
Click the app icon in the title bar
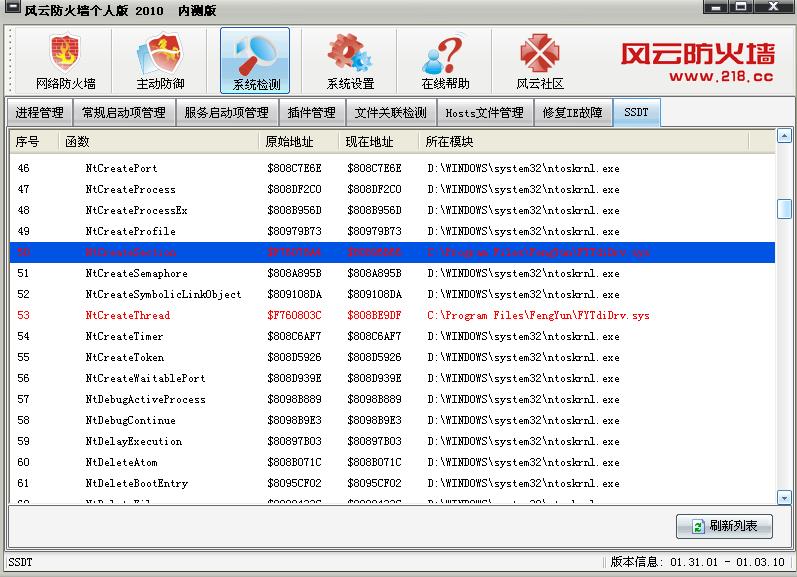click(x=12, y=7)
